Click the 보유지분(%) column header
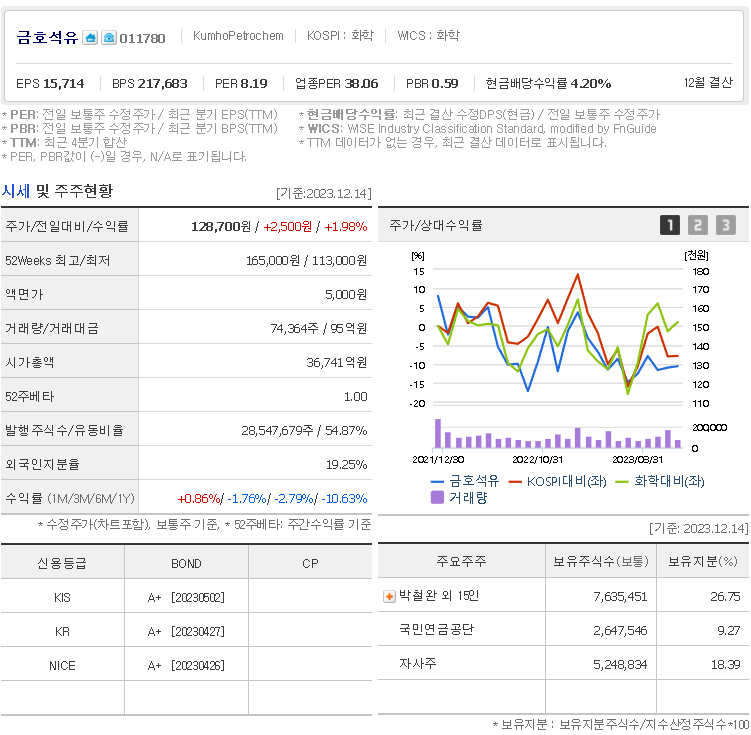Image resolution: width=751 pixels, height=735 pixels. point(703,561)
